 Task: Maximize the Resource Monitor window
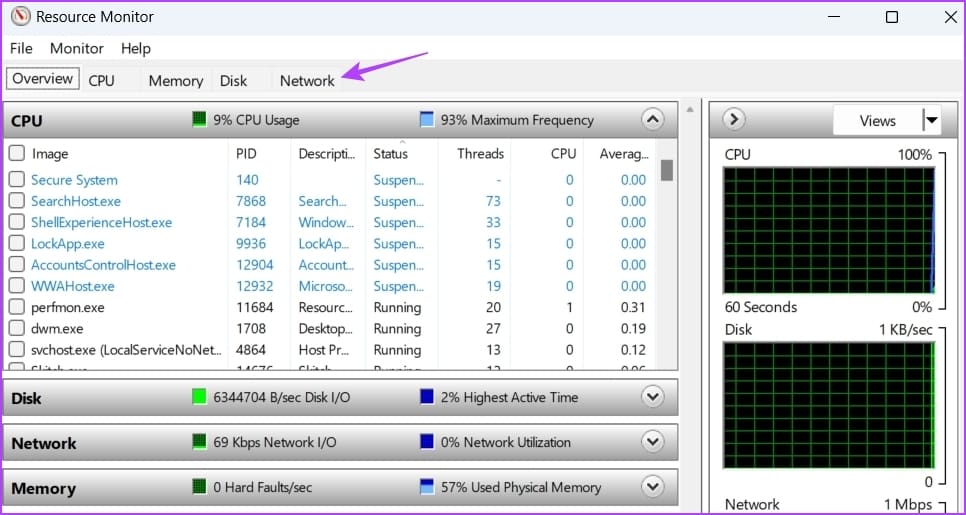891,17
